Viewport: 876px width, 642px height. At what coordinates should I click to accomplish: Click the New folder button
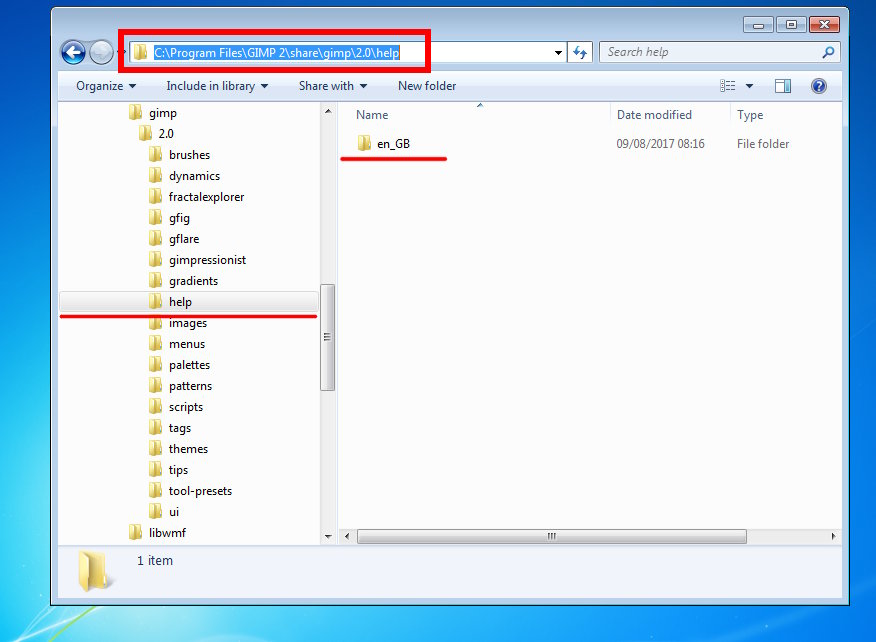tap(427, 85)
